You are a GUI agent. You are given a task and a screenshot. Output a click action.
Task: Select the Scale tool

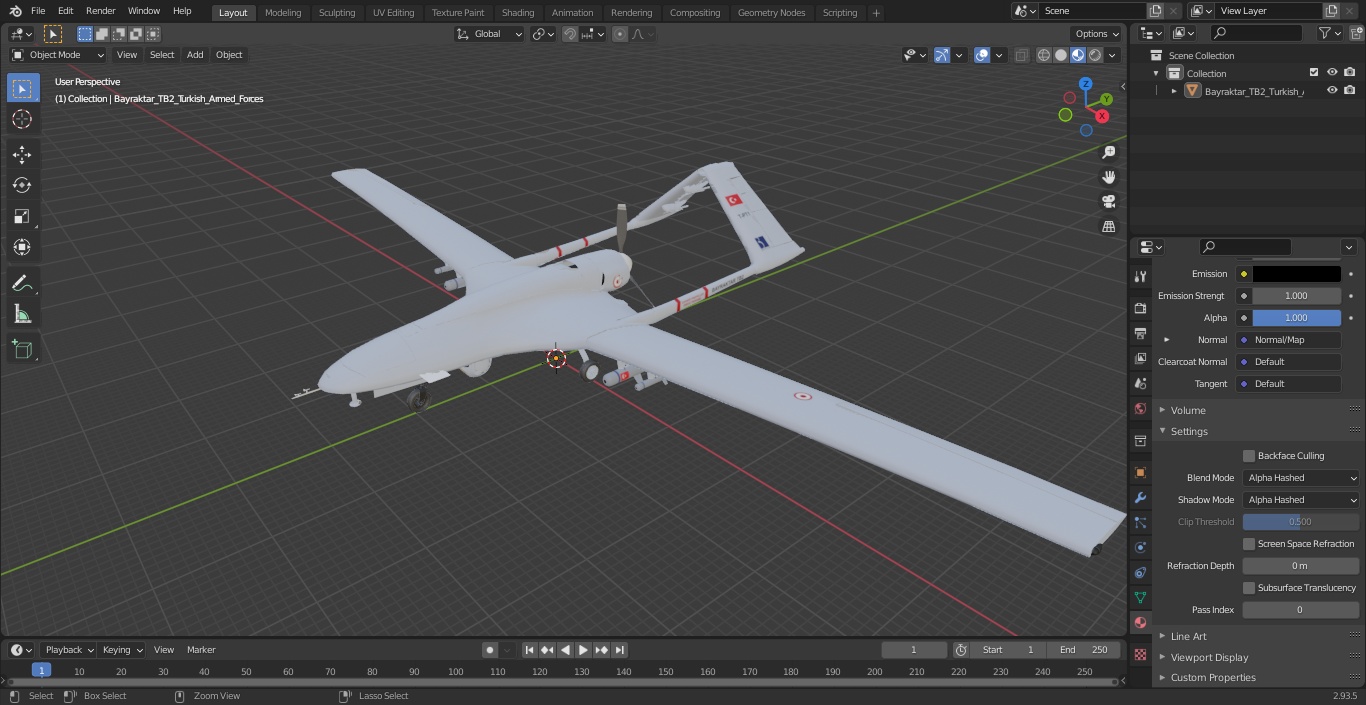pyautogui.click(x=22, y=216)
